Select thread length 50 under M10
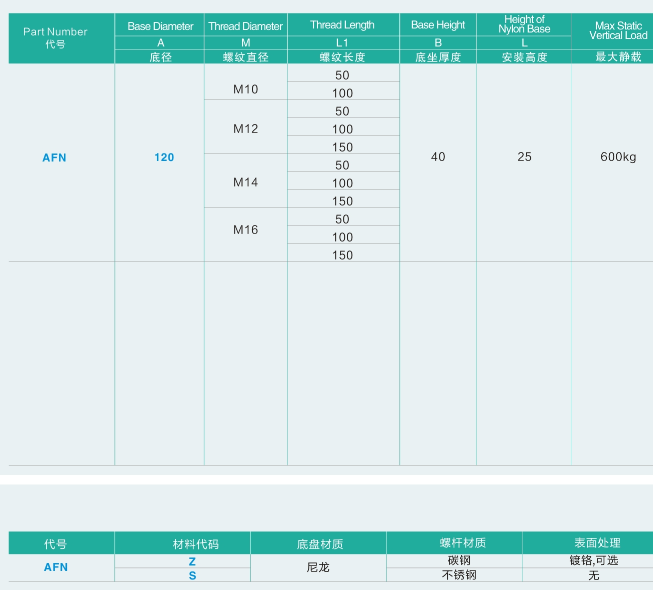This screenshot has width=653, height=590. coord(342,75)
